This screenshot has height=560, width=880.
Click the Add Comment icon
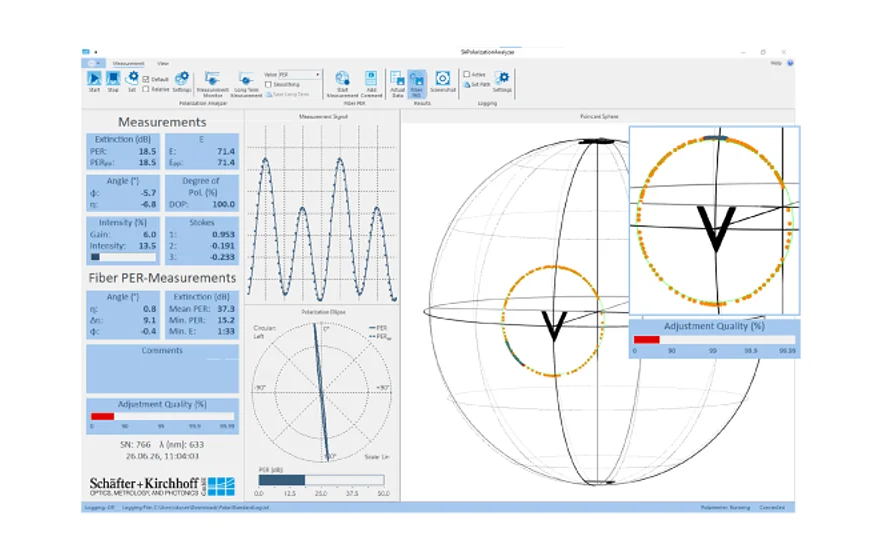coord(371,84)
